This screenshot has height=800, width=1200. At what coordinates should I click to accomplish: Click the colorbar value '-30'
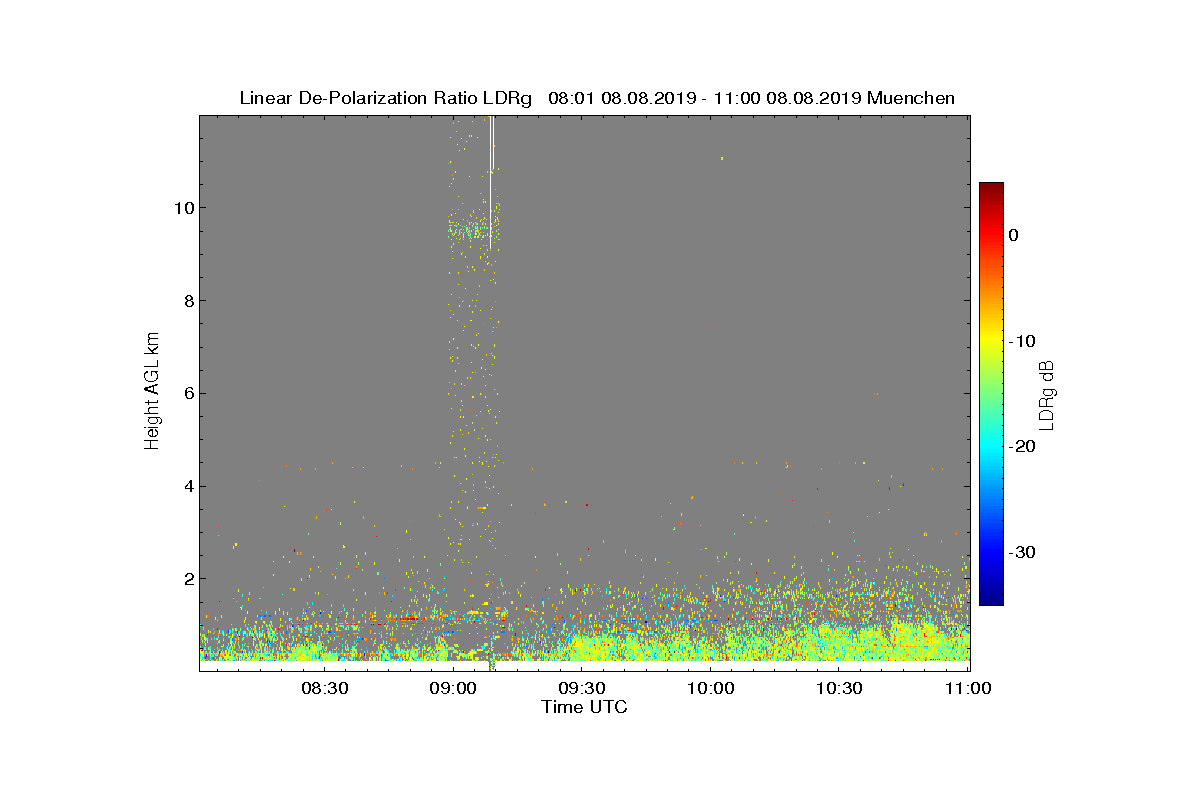[x=1022, y=553]
